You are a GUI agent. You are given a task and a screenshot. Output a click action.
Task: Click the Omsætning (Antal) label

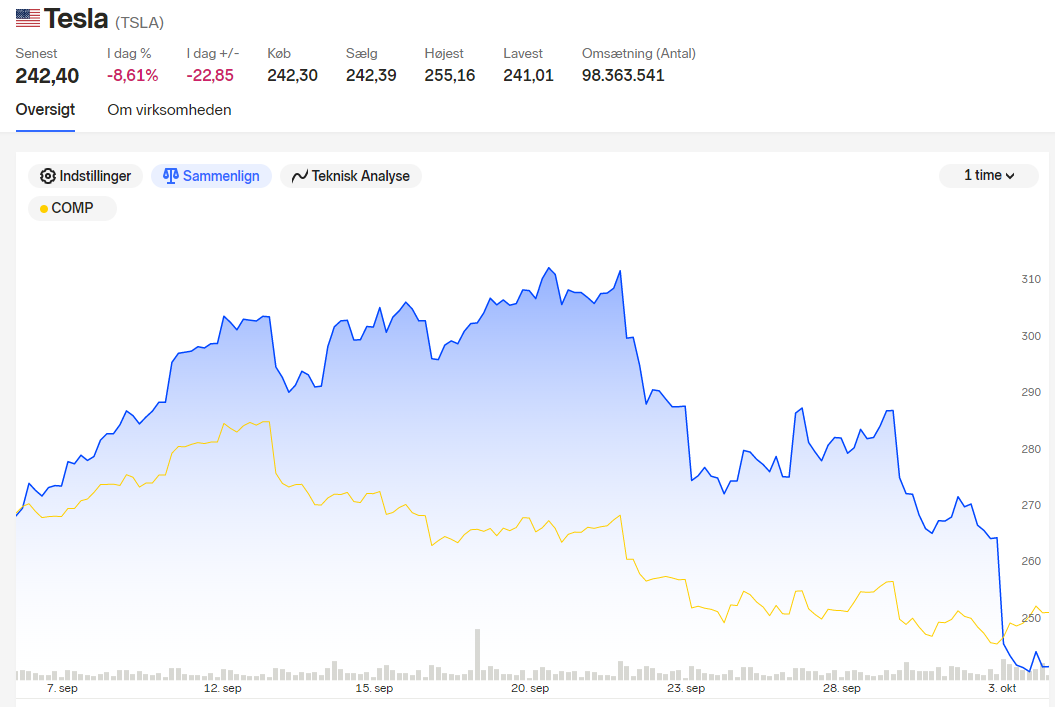point(639,53)
